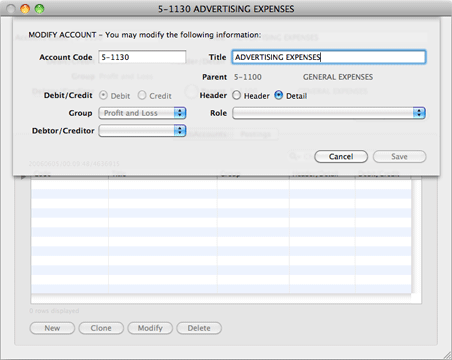Click the yellow minimize window button

click(25, 9)
